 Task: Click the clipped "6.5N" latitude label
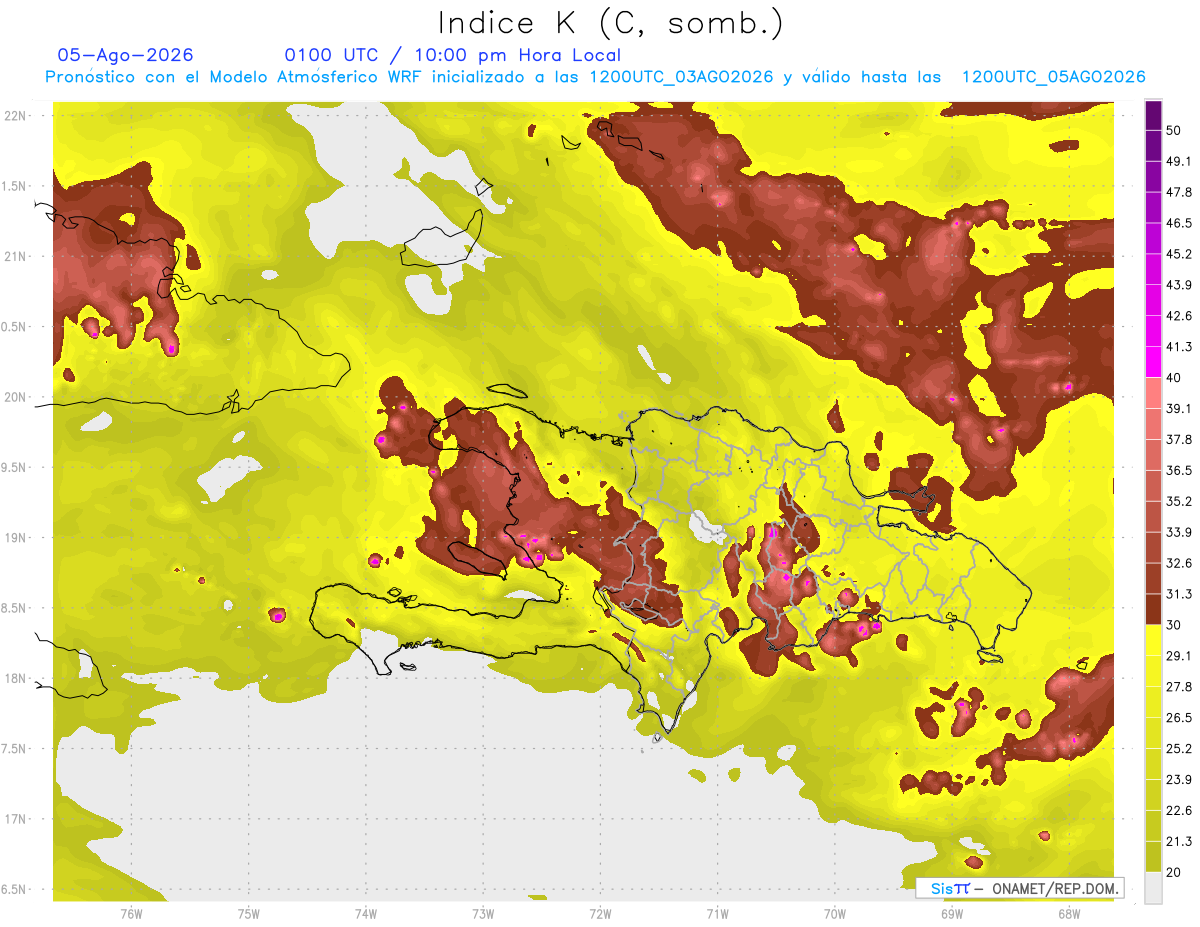point(15,889)
